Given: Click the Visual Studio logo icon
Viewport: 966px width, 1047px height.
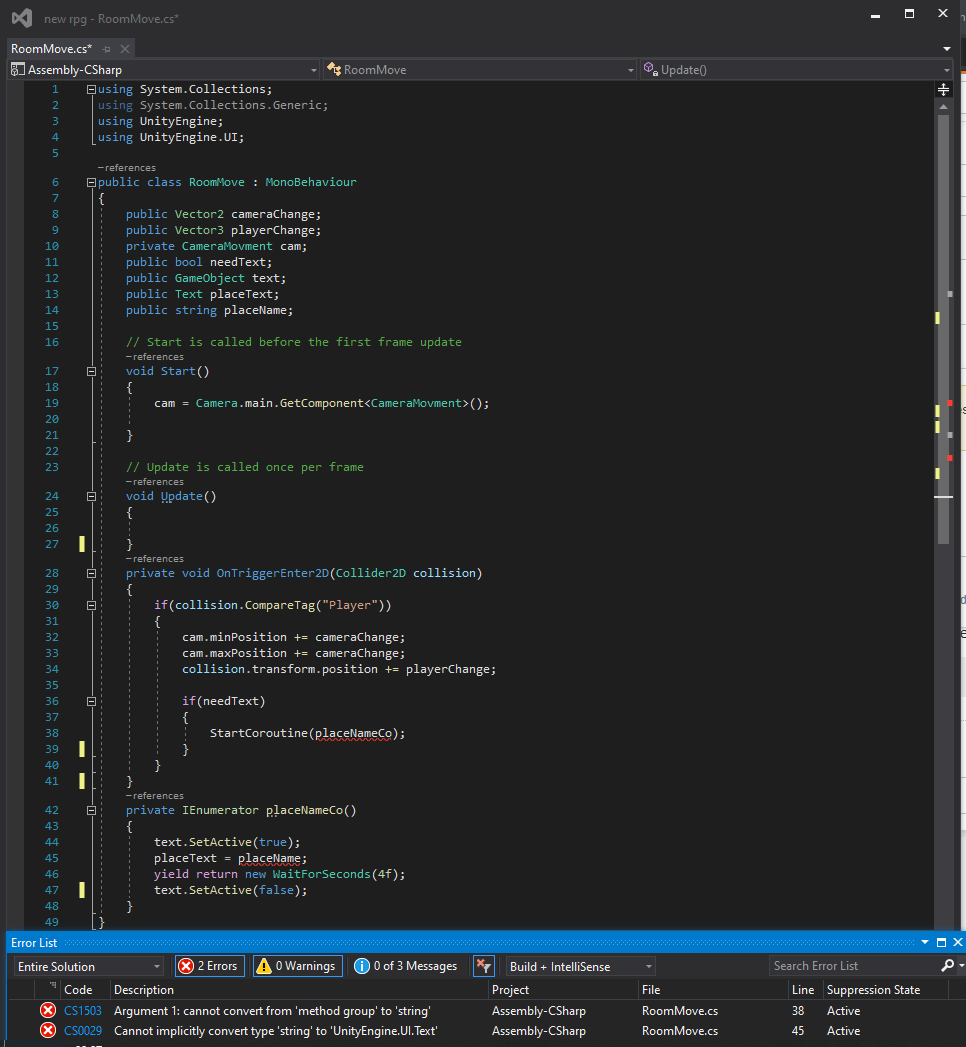Looking at the screenshot, I should coord(21,17).
